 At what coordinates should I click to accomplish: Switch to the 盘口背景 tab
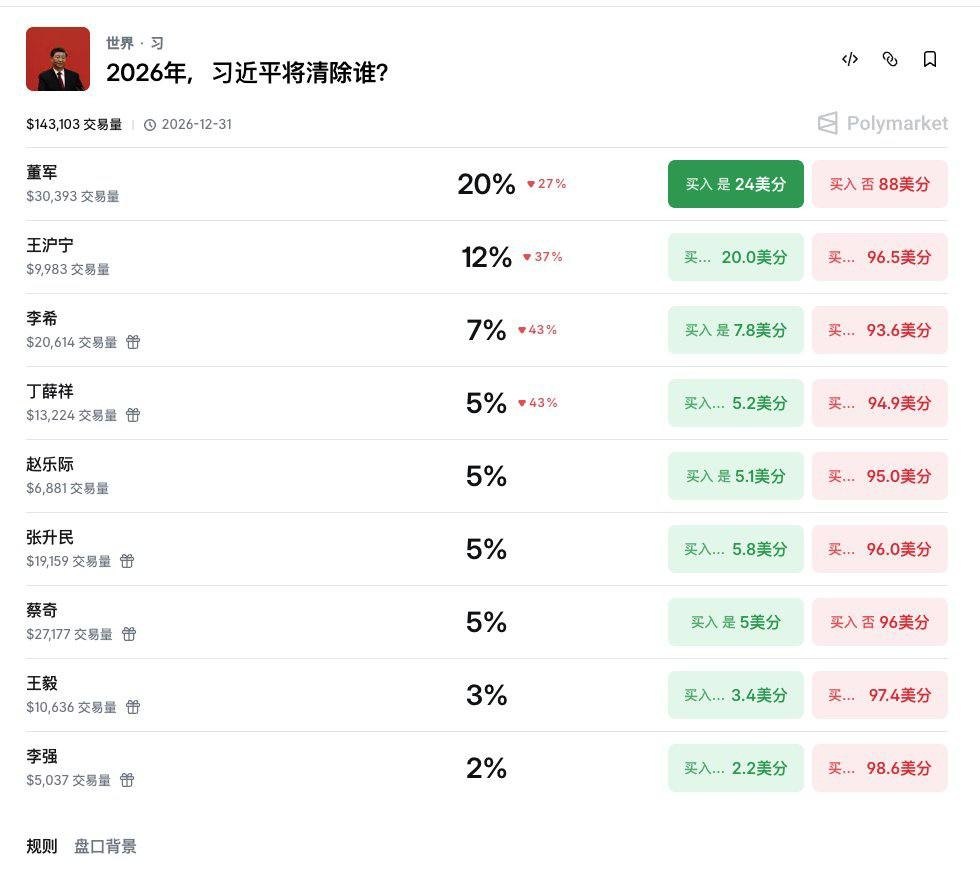pyautogui.click(x=105, y=846)
